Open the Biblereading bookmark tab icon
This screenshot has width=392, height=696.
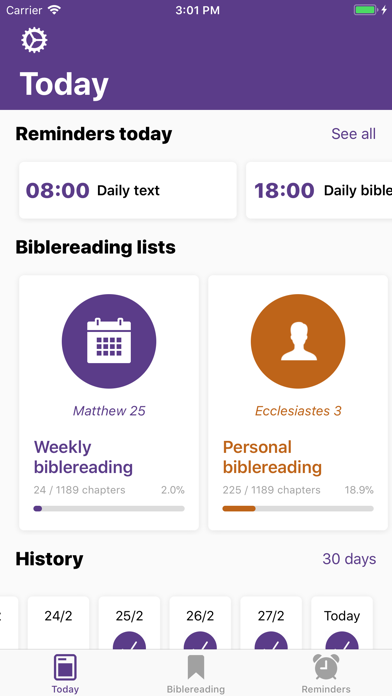coord(196,667)
